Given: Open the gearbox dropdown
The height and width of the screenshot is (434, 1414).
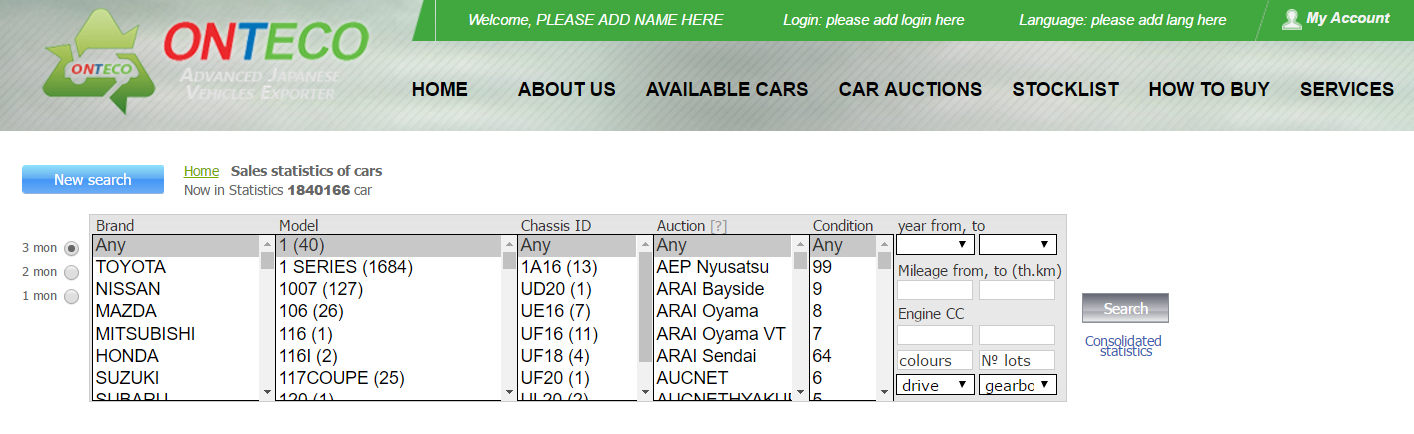Looking at the screenshot, I should point(1017,384).
